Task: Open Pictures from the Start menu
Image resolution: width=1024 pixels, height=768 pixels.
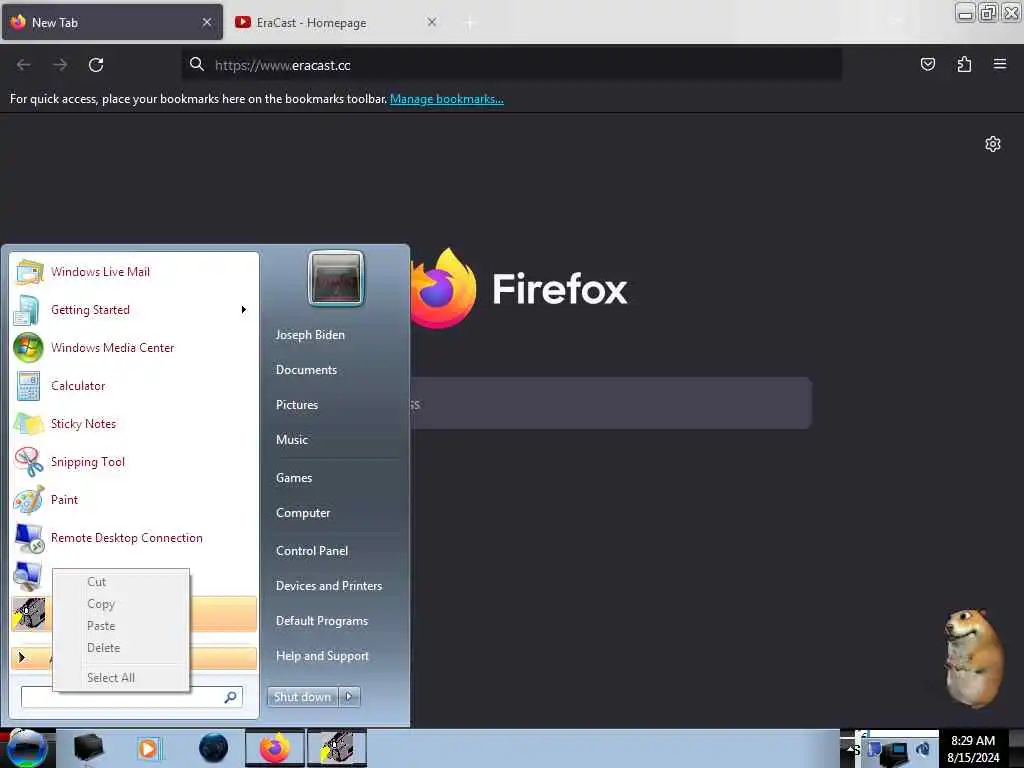Action: click(x=297, y=405)
